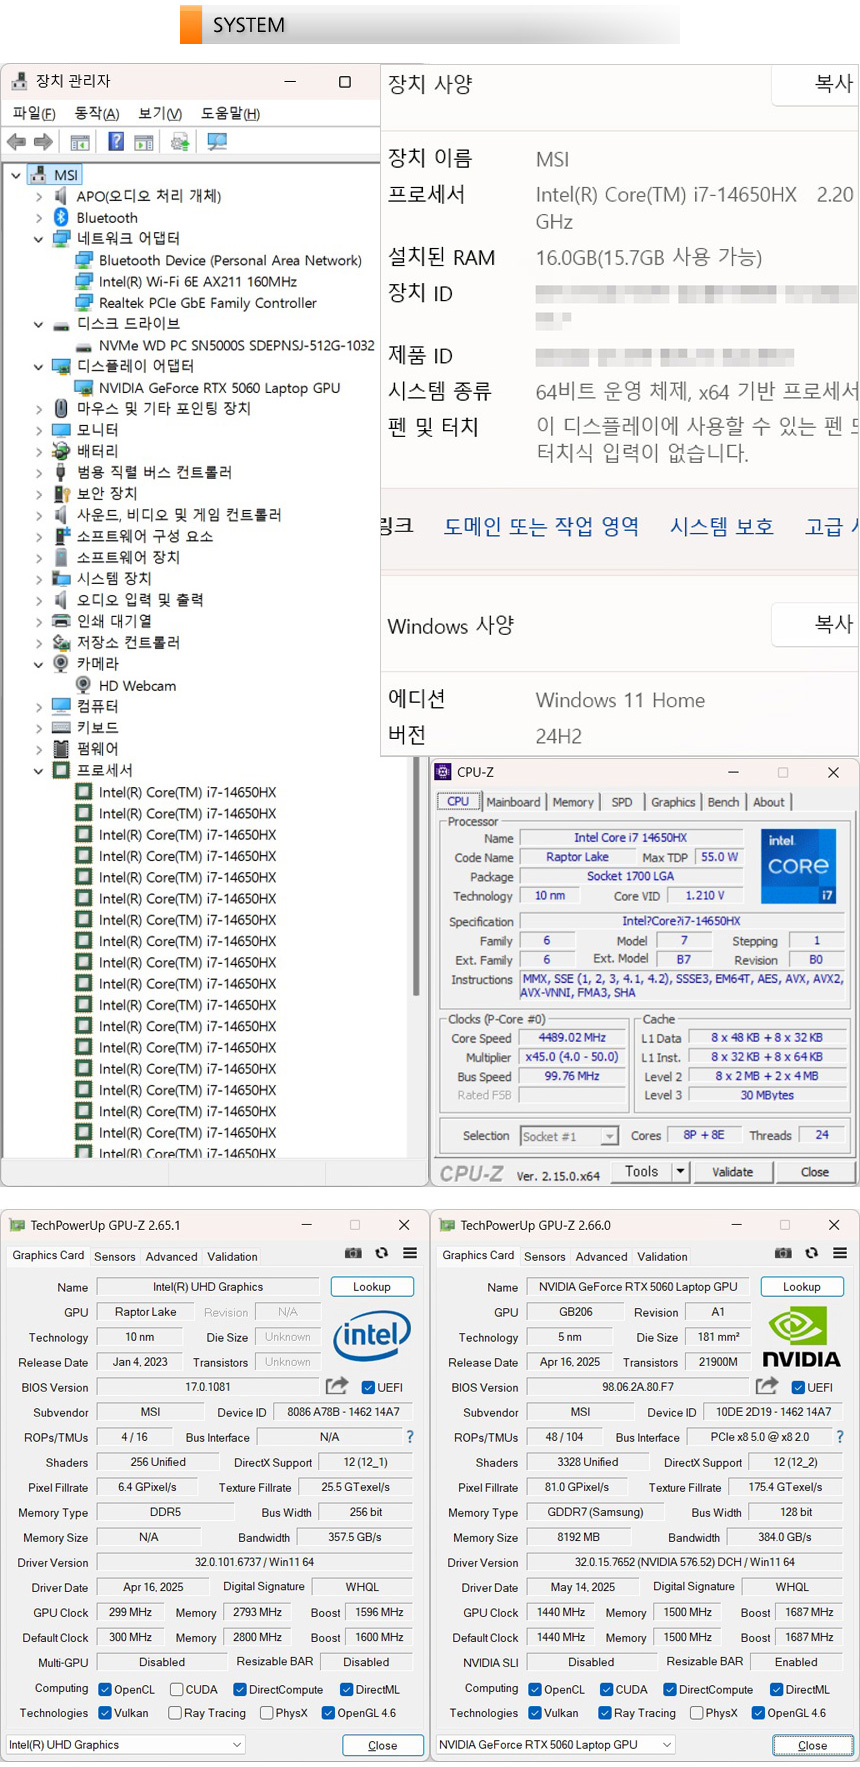Switch to the Mainboard tab in CPU-Z

click(513, 802)
